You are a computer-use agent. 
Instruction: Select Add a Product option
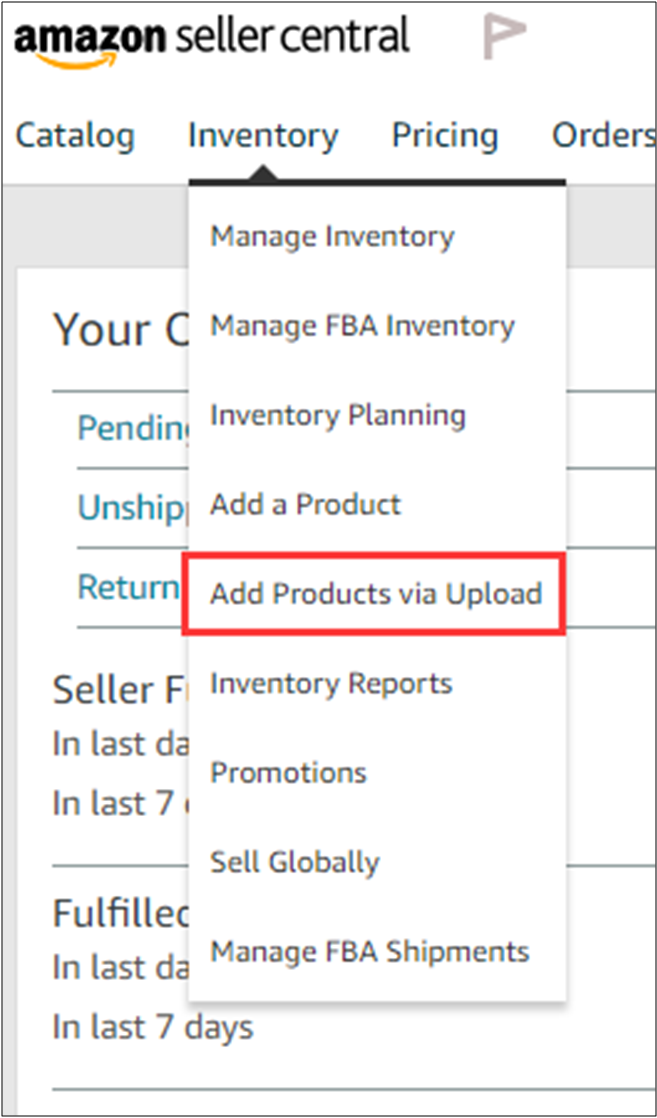[305, 504]
